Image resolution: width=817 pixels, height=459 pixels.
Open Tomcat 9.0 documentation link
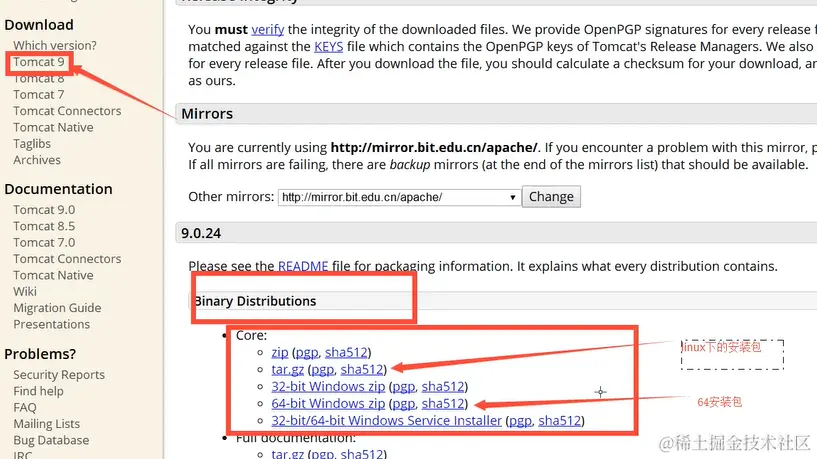point(44,210)
